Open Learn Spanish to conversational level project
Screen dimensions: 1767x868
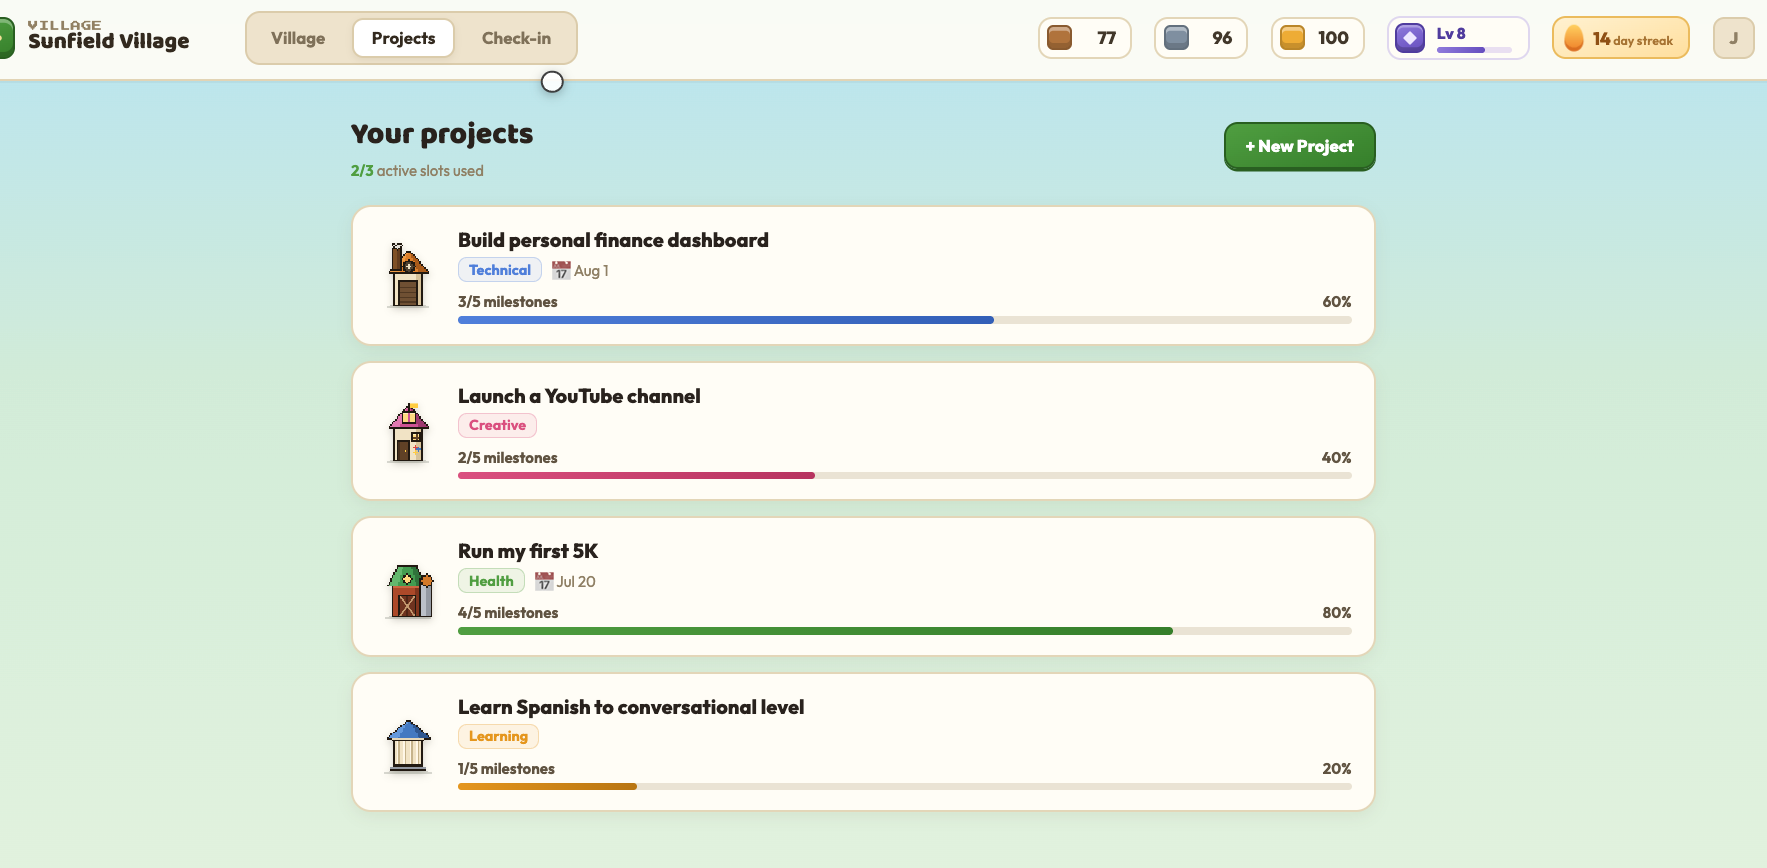click(x=863, y=742)
